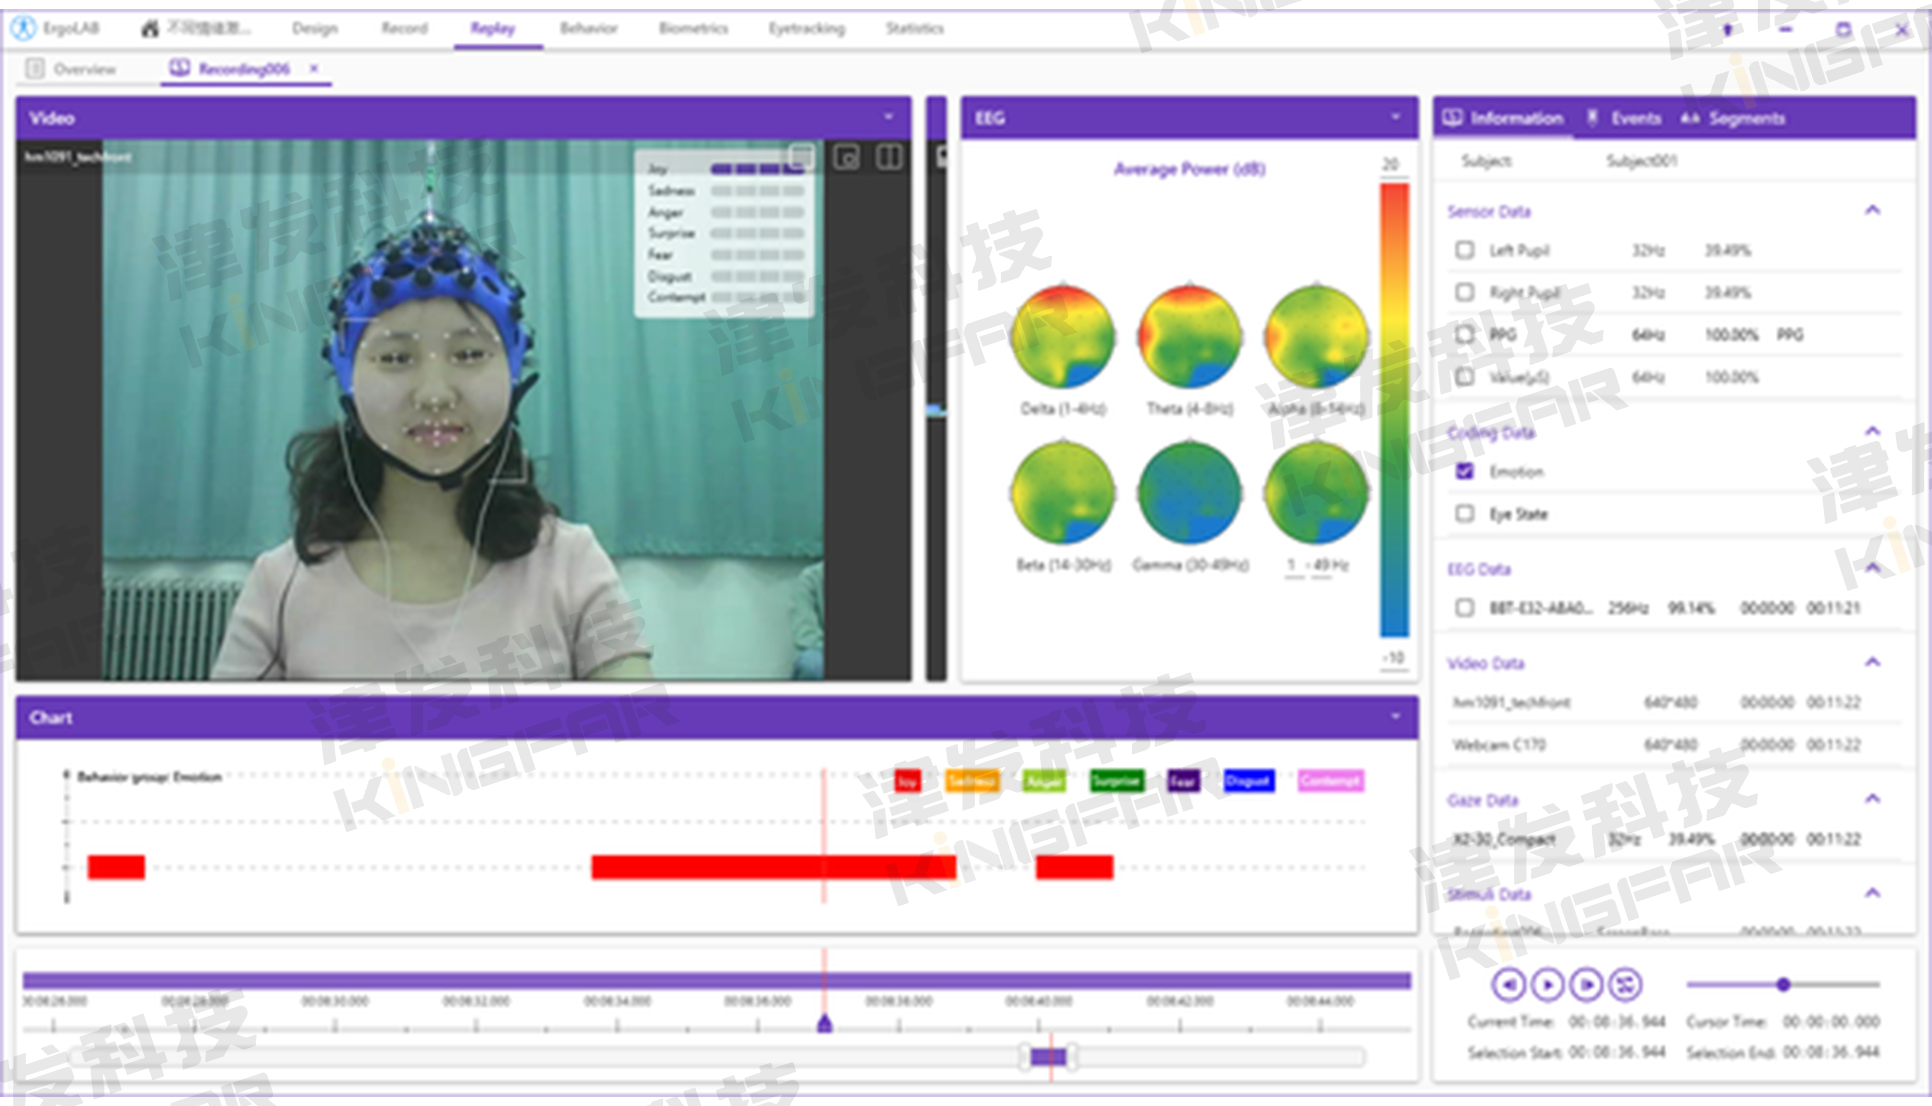This screenshot has width=1932, height=1106.
Task: Click the long red Joy segment in chart
Action: point(774,867)
